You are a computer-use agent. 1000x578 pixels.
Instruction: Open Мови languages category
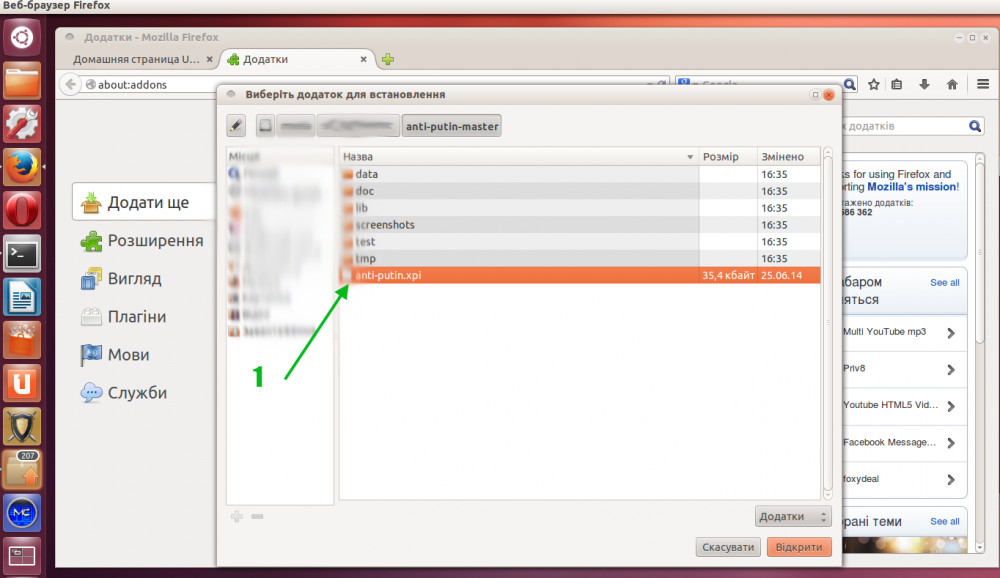pyautogui.click(x=115, y=355)
